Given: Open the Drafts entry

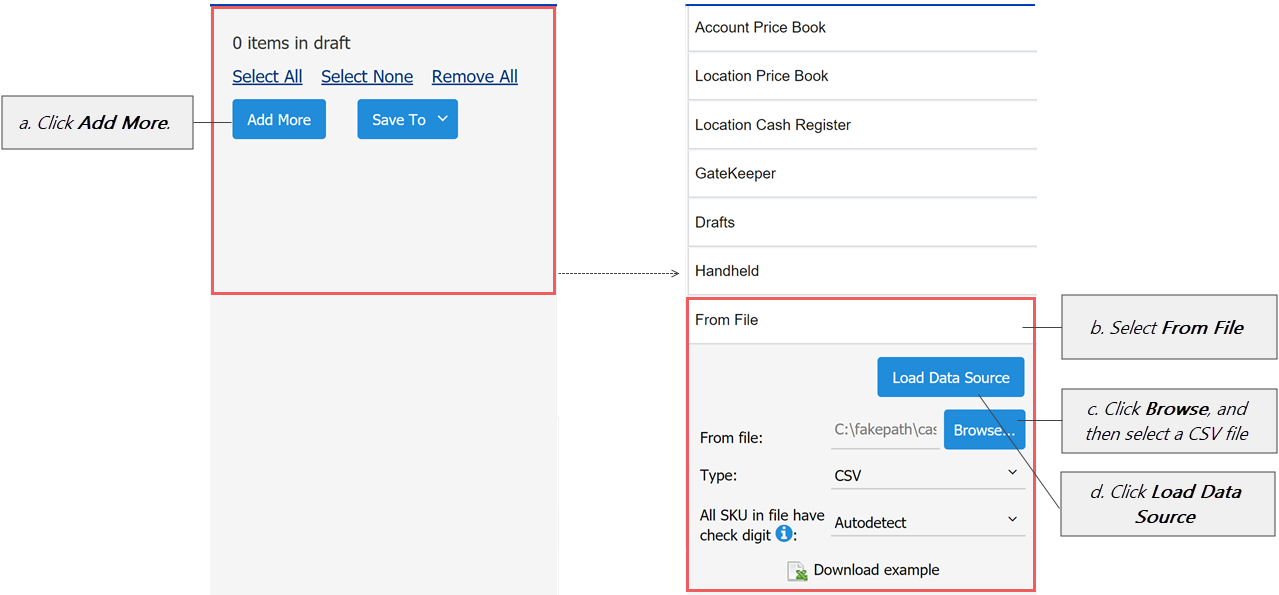Looking at the screenshot, I should click(714, 221).
